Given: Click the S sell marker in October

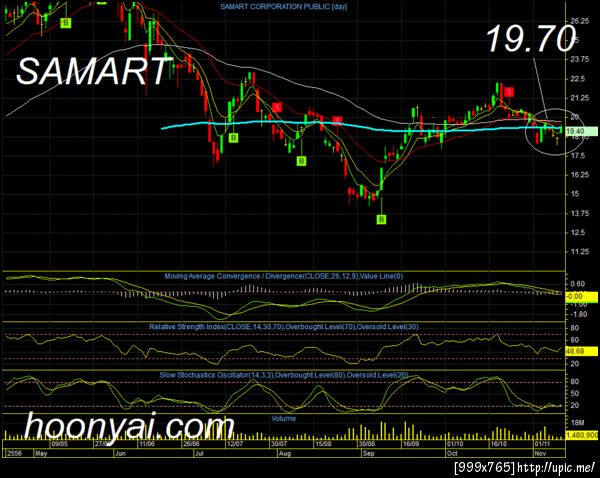Looking at the screenshot, I should [x=509, y=92].
